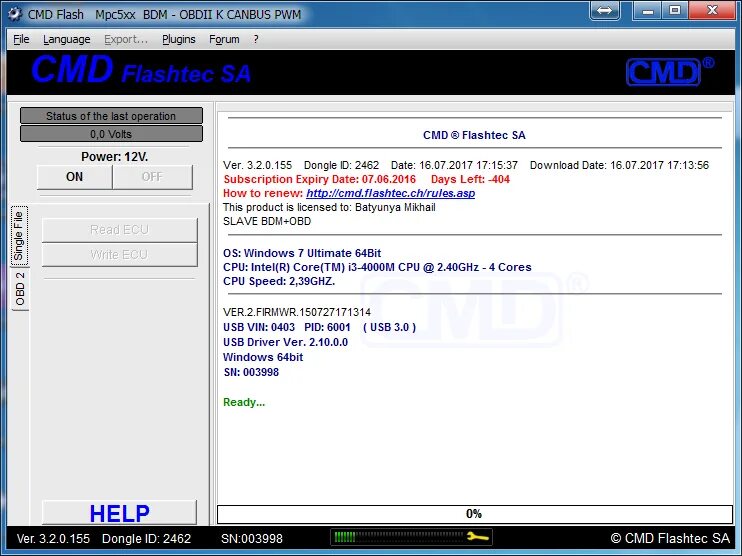Close the CMD Flash window
The height and width of the screenshot is (556, 742).
click(712, 10)
